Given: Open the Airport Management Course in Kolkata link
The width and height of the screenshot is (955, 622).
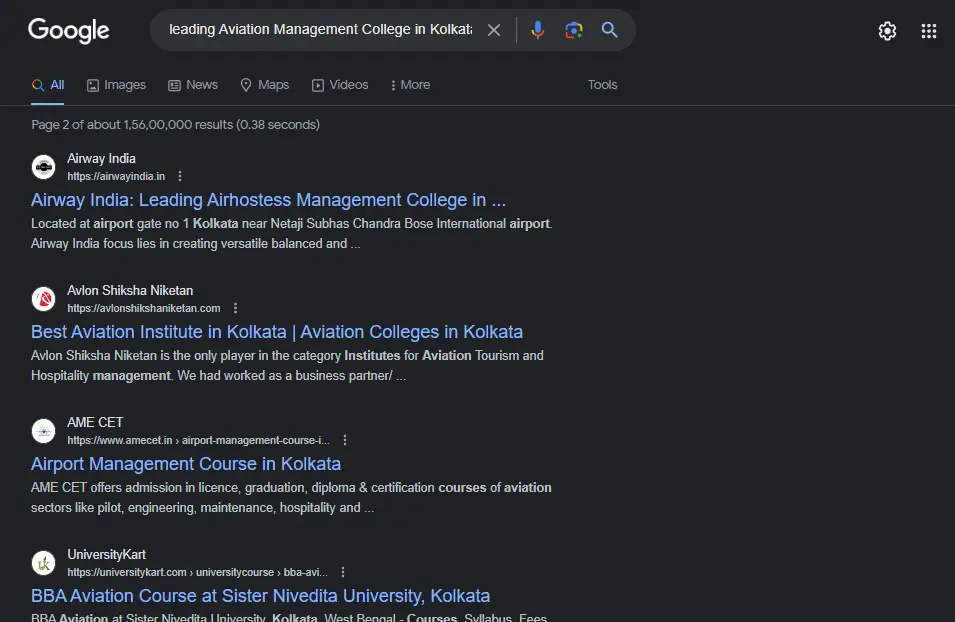Looking at the screenshot, I should tap(186, 464).
